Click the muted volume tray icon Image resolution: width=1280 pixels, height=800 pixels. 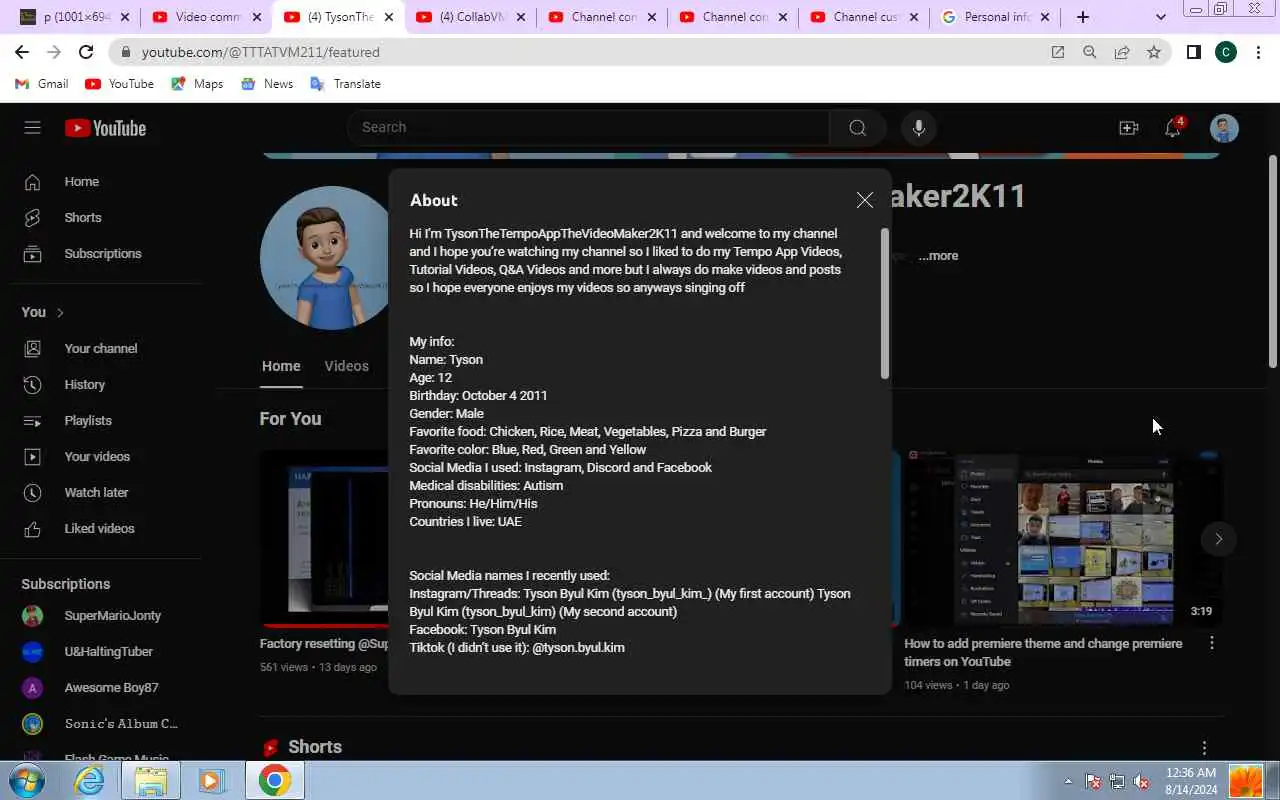click(x=1141, y=781)
